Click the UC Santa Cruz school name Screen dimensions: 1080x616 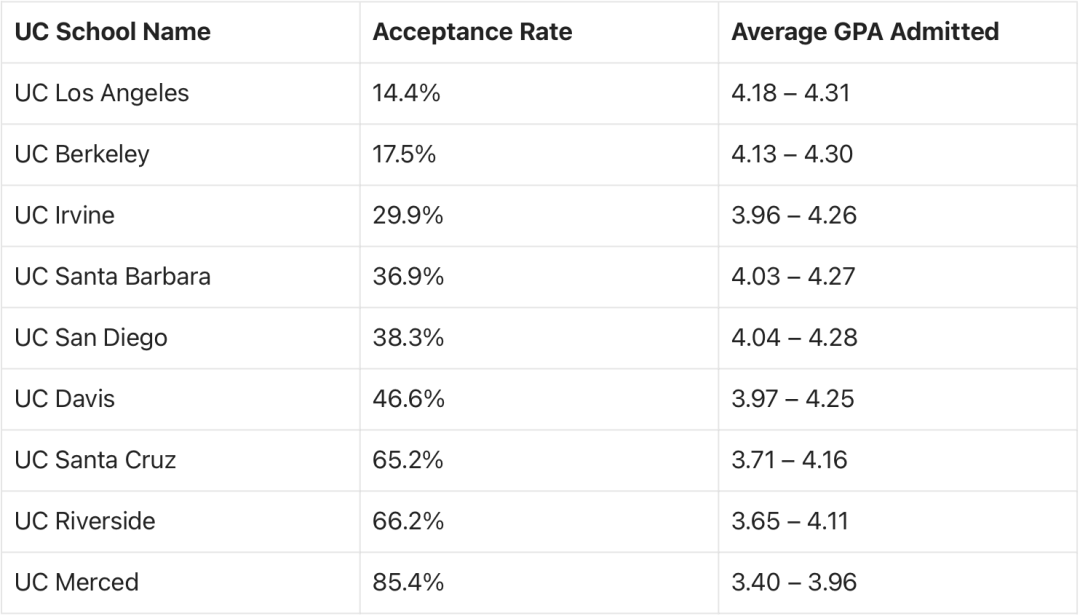95,460
